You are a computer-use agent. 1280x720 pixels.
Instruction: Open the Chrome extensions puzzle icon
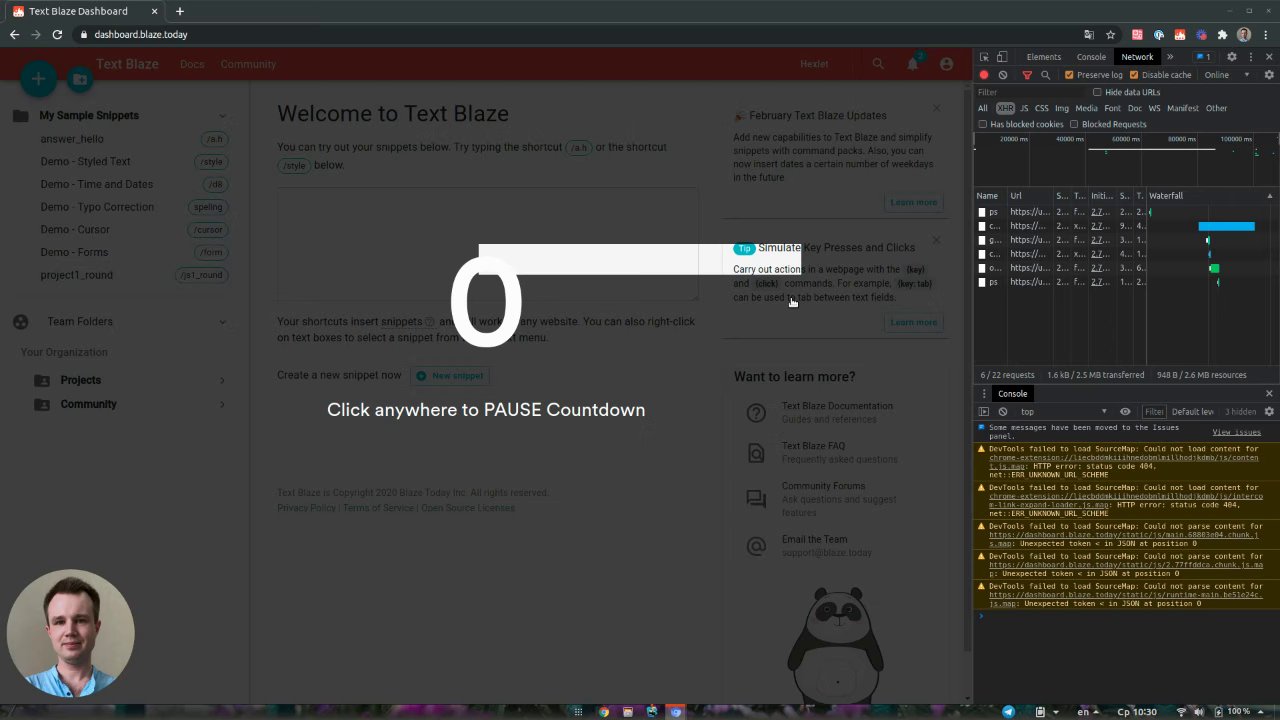point(1222,34)
